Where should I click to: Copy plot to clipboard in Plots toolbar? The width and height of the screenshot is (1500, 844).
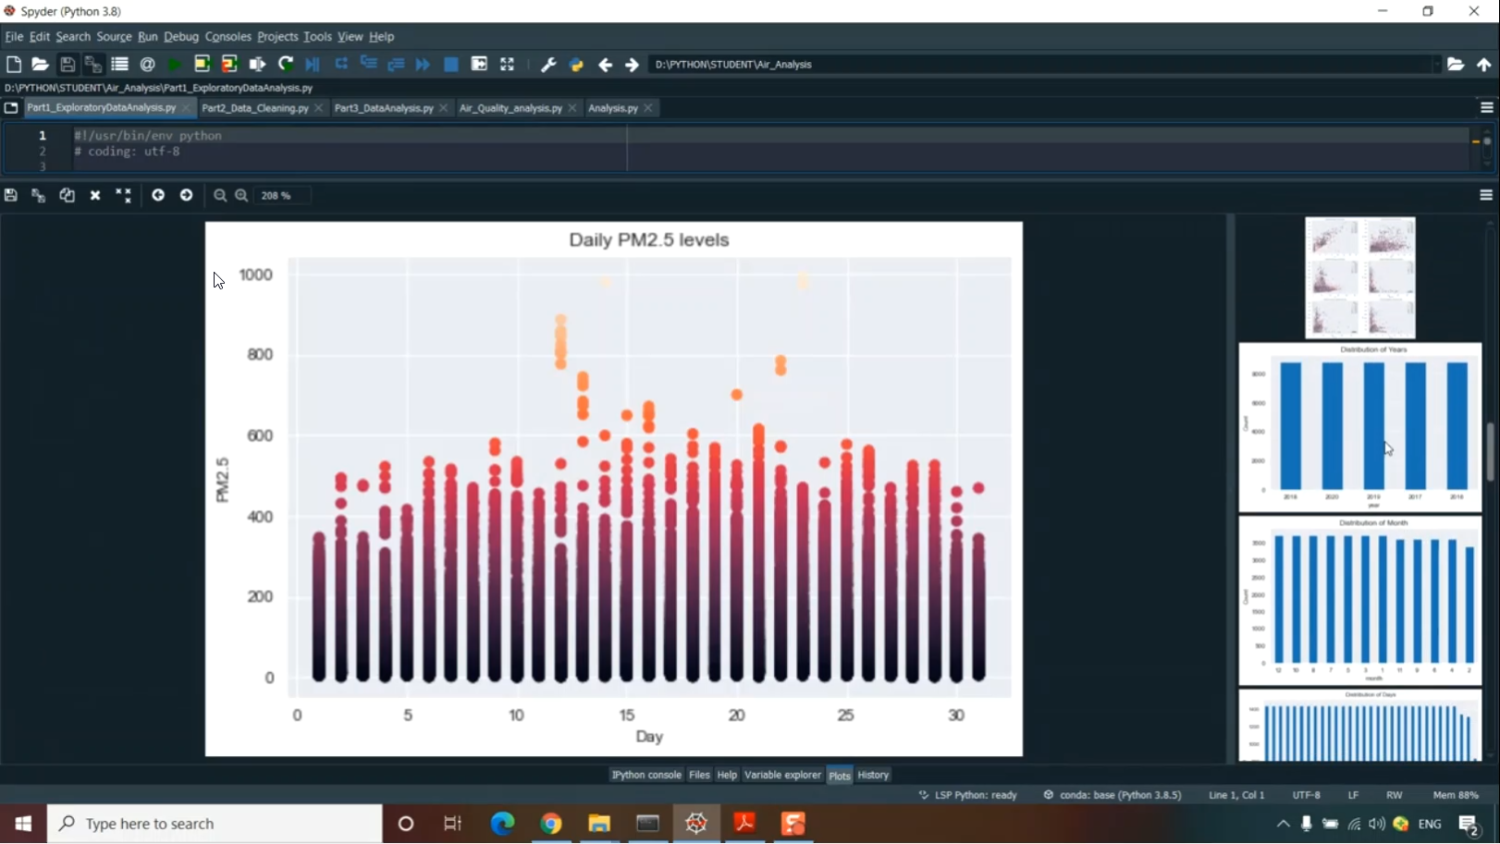67,195
